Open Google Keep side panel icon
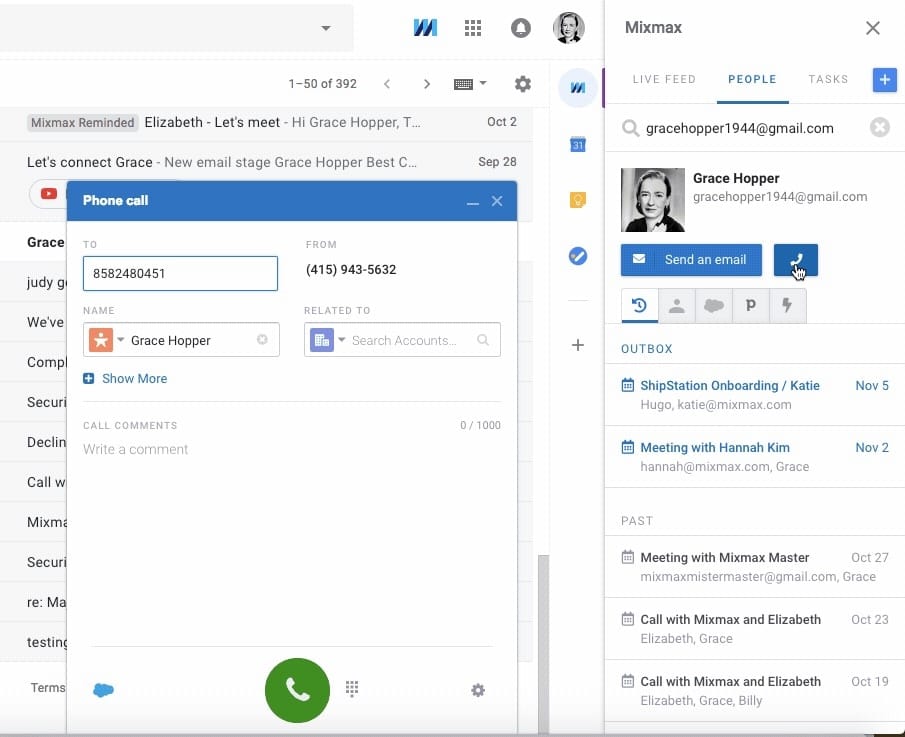 [578, 200]
